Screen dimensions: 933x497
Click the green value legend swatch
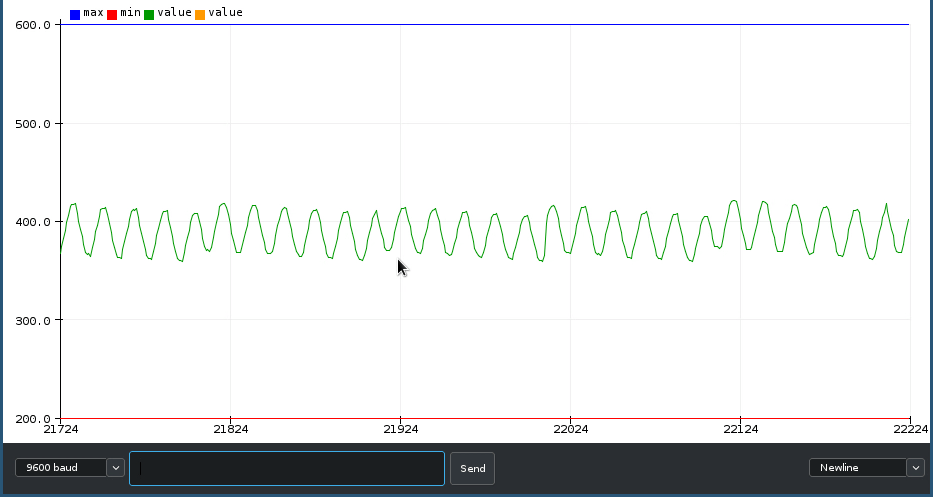click(149, 14)
